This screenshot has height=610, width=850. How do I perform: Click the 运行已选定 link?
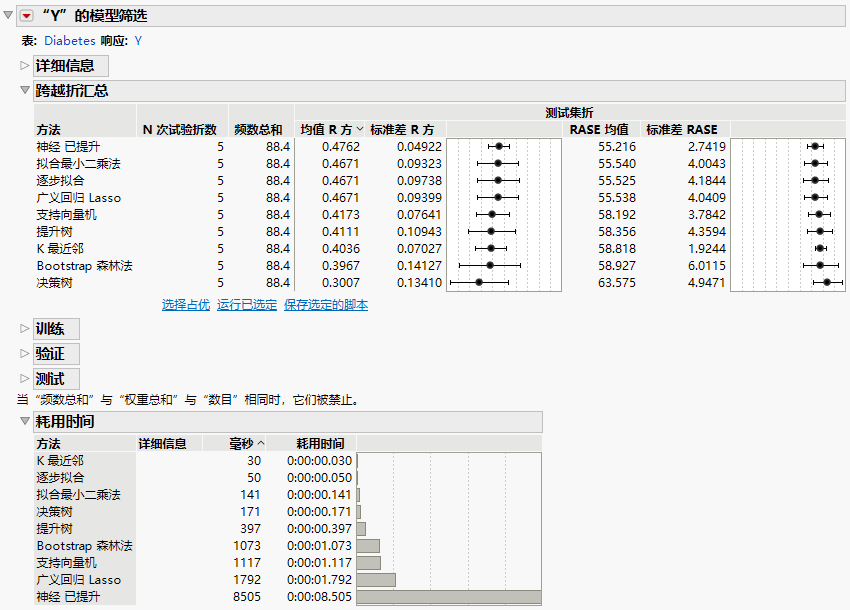247,305
